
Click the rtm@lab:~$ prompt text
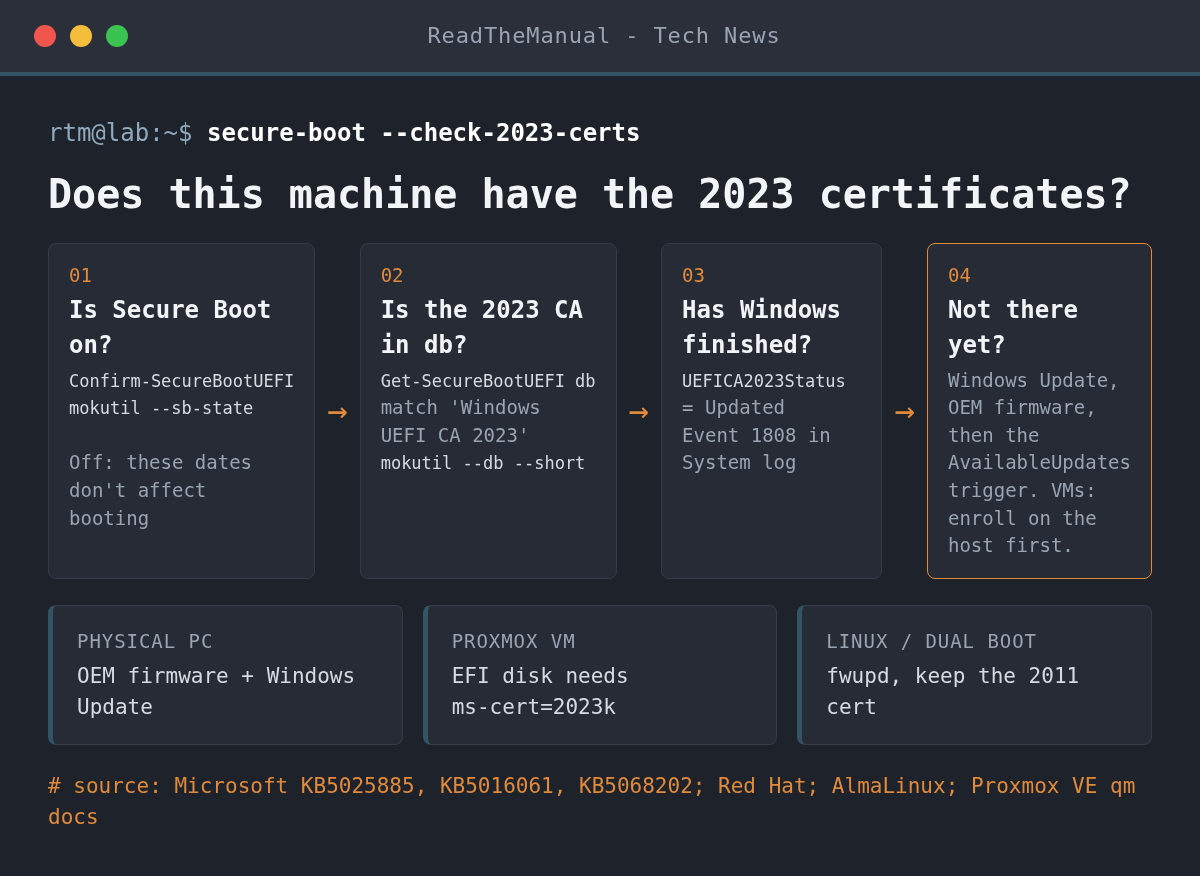click(120, 132)
